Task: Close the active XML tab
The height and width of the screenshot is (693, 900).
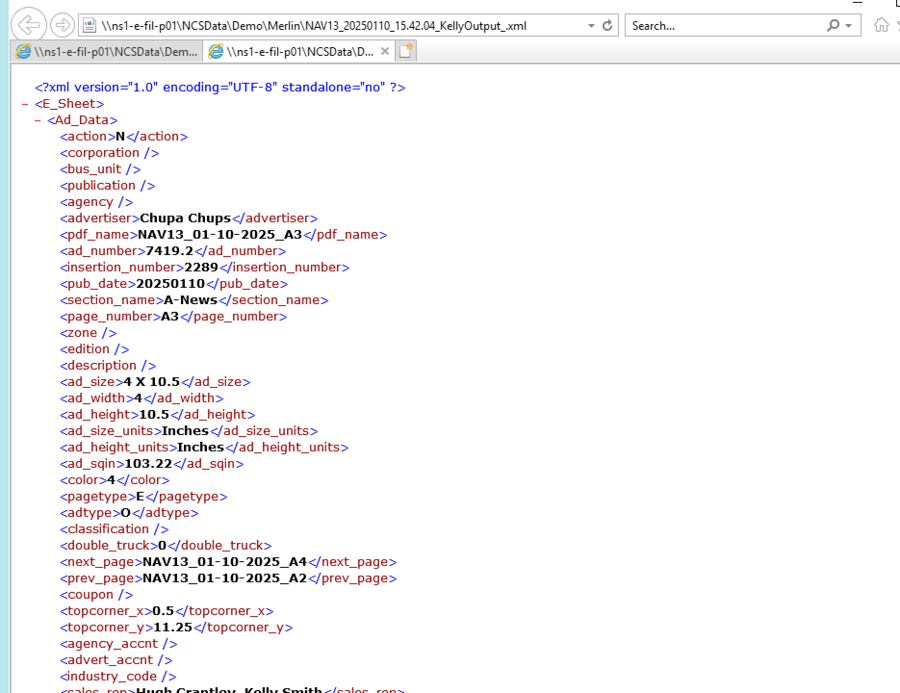Action: 385,51
